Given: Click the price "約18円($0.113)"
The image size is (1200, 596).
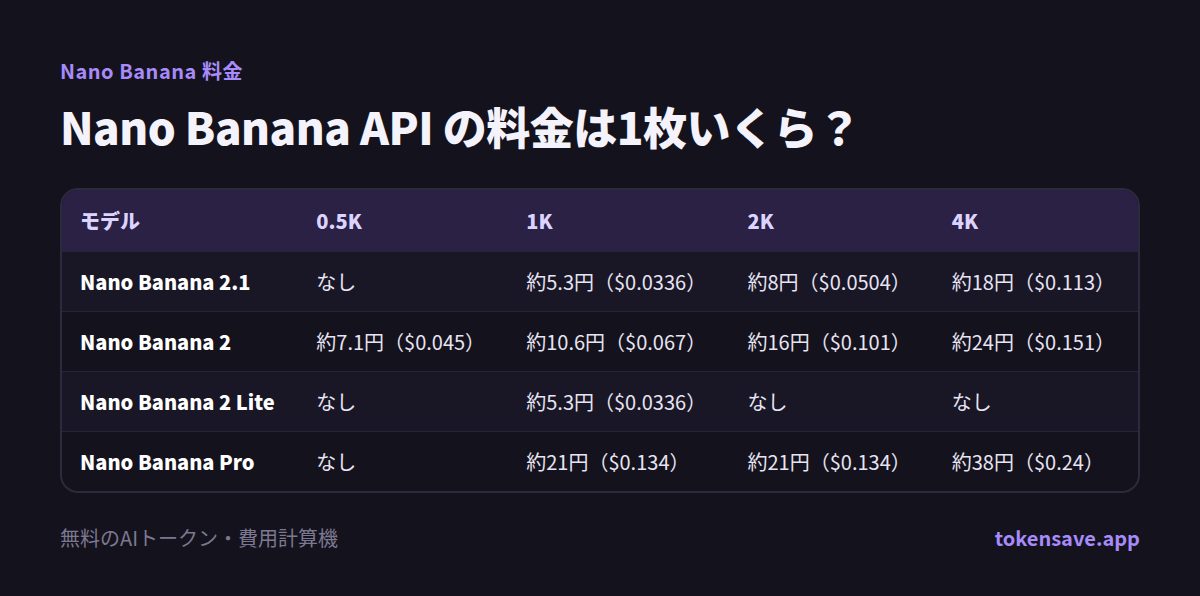Looking at the screenshot, I should point(1027,283).
